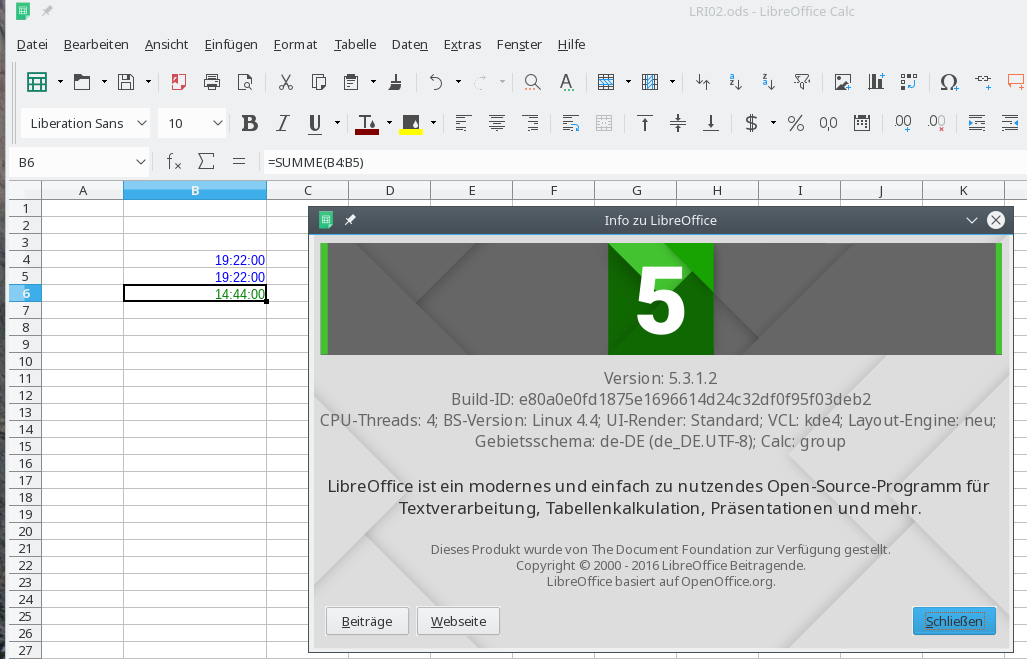Expand the Save dropdown arrow
Screen dimensions: 1027x659
click(148, 82)
